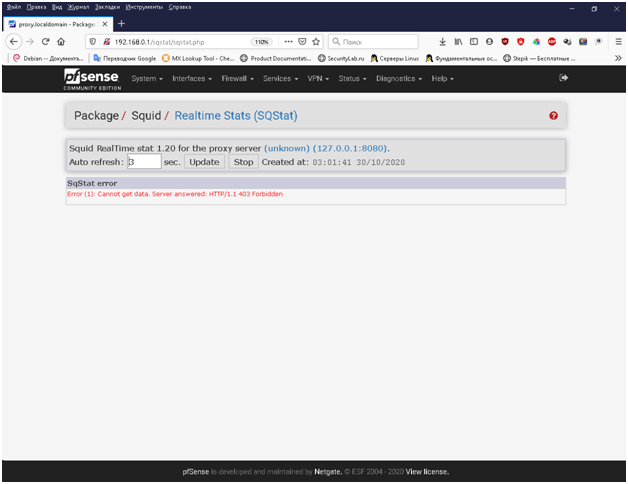628x484 pixels.
Task: Click the pfSense Community Edition logo
Action: click(91, 79)
